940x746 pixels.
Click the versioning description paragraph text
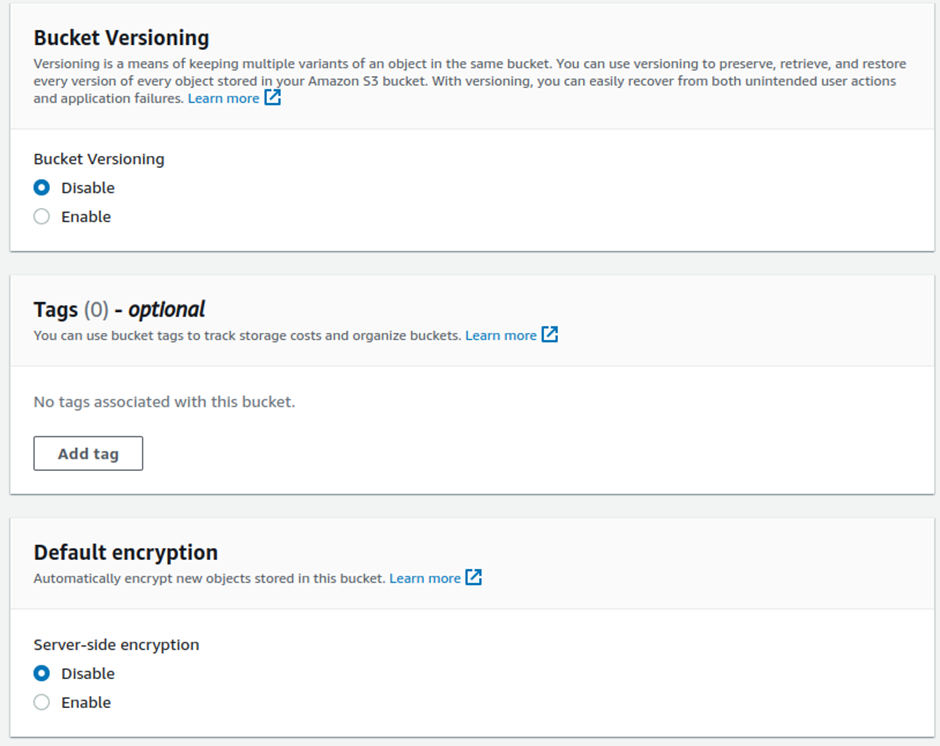pyautogui.click(x=469, y=81)
